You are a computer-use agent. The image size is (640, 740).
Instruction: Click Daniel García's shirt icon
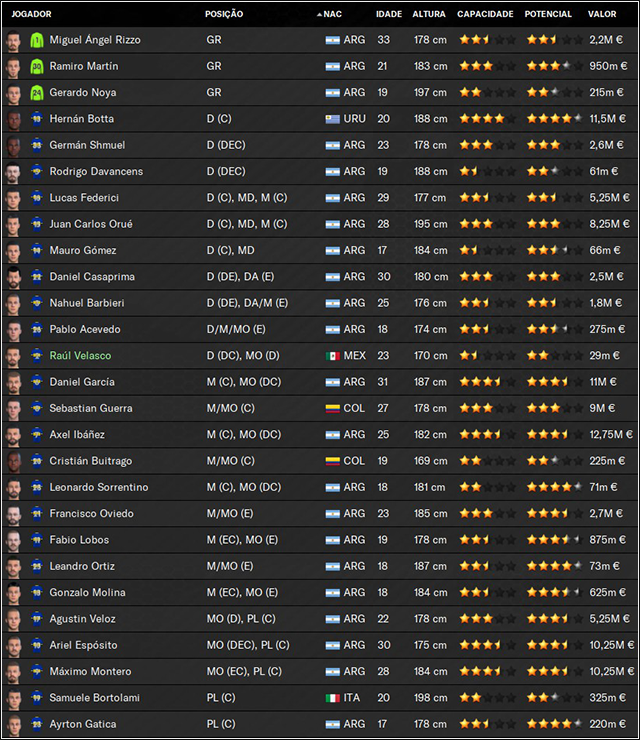click(x=37, y=382)
